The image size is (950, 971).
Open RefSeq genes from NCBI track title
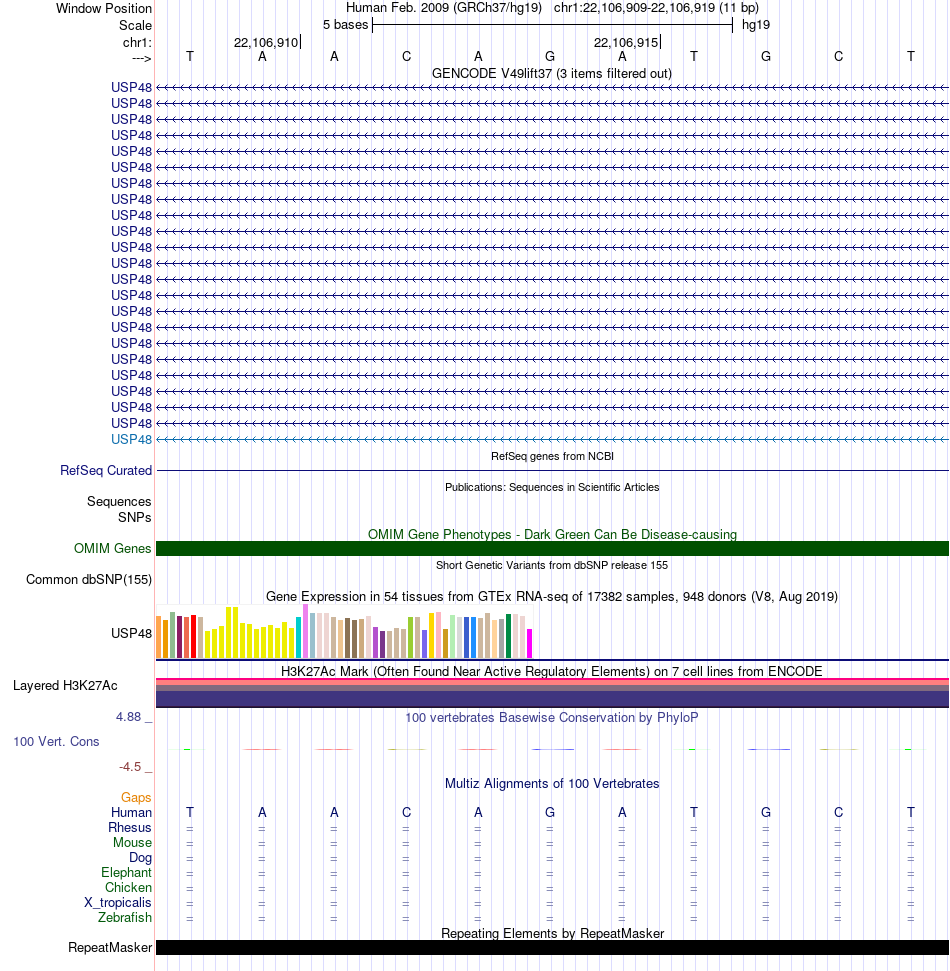552,456
